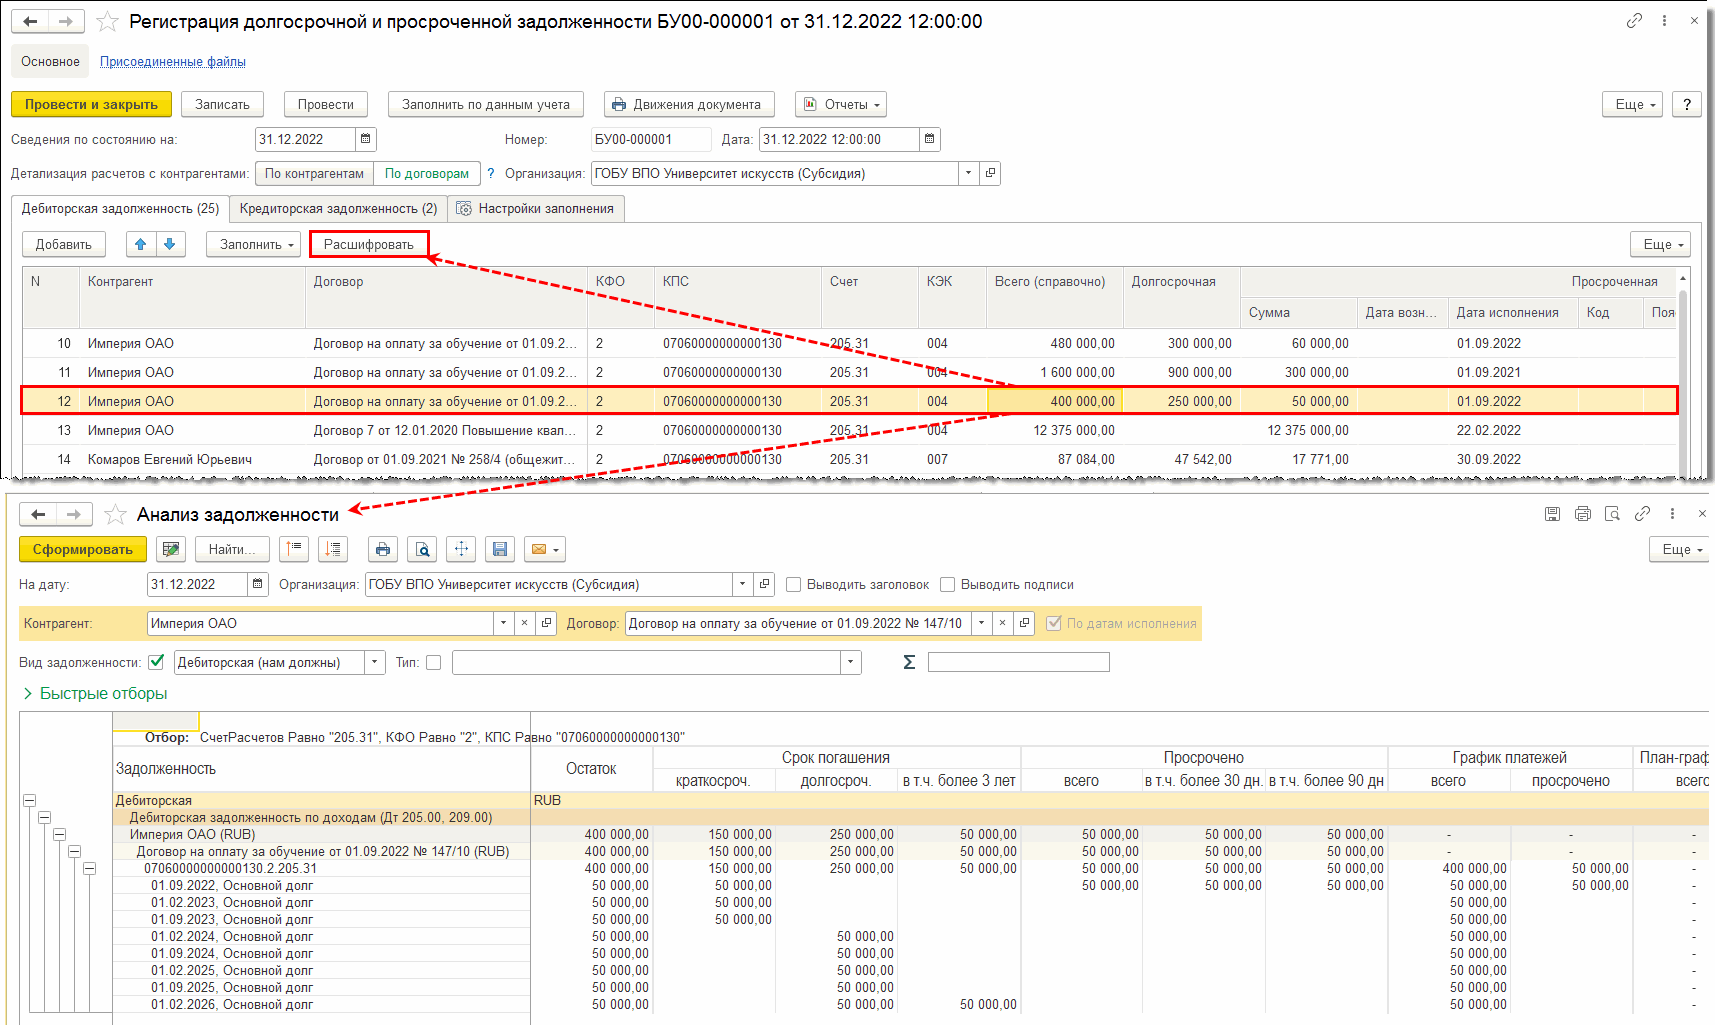Click Заполнить по данным учета
Screen dimensions: 1715x1025
pyautogui.click(x=486, y=104)
